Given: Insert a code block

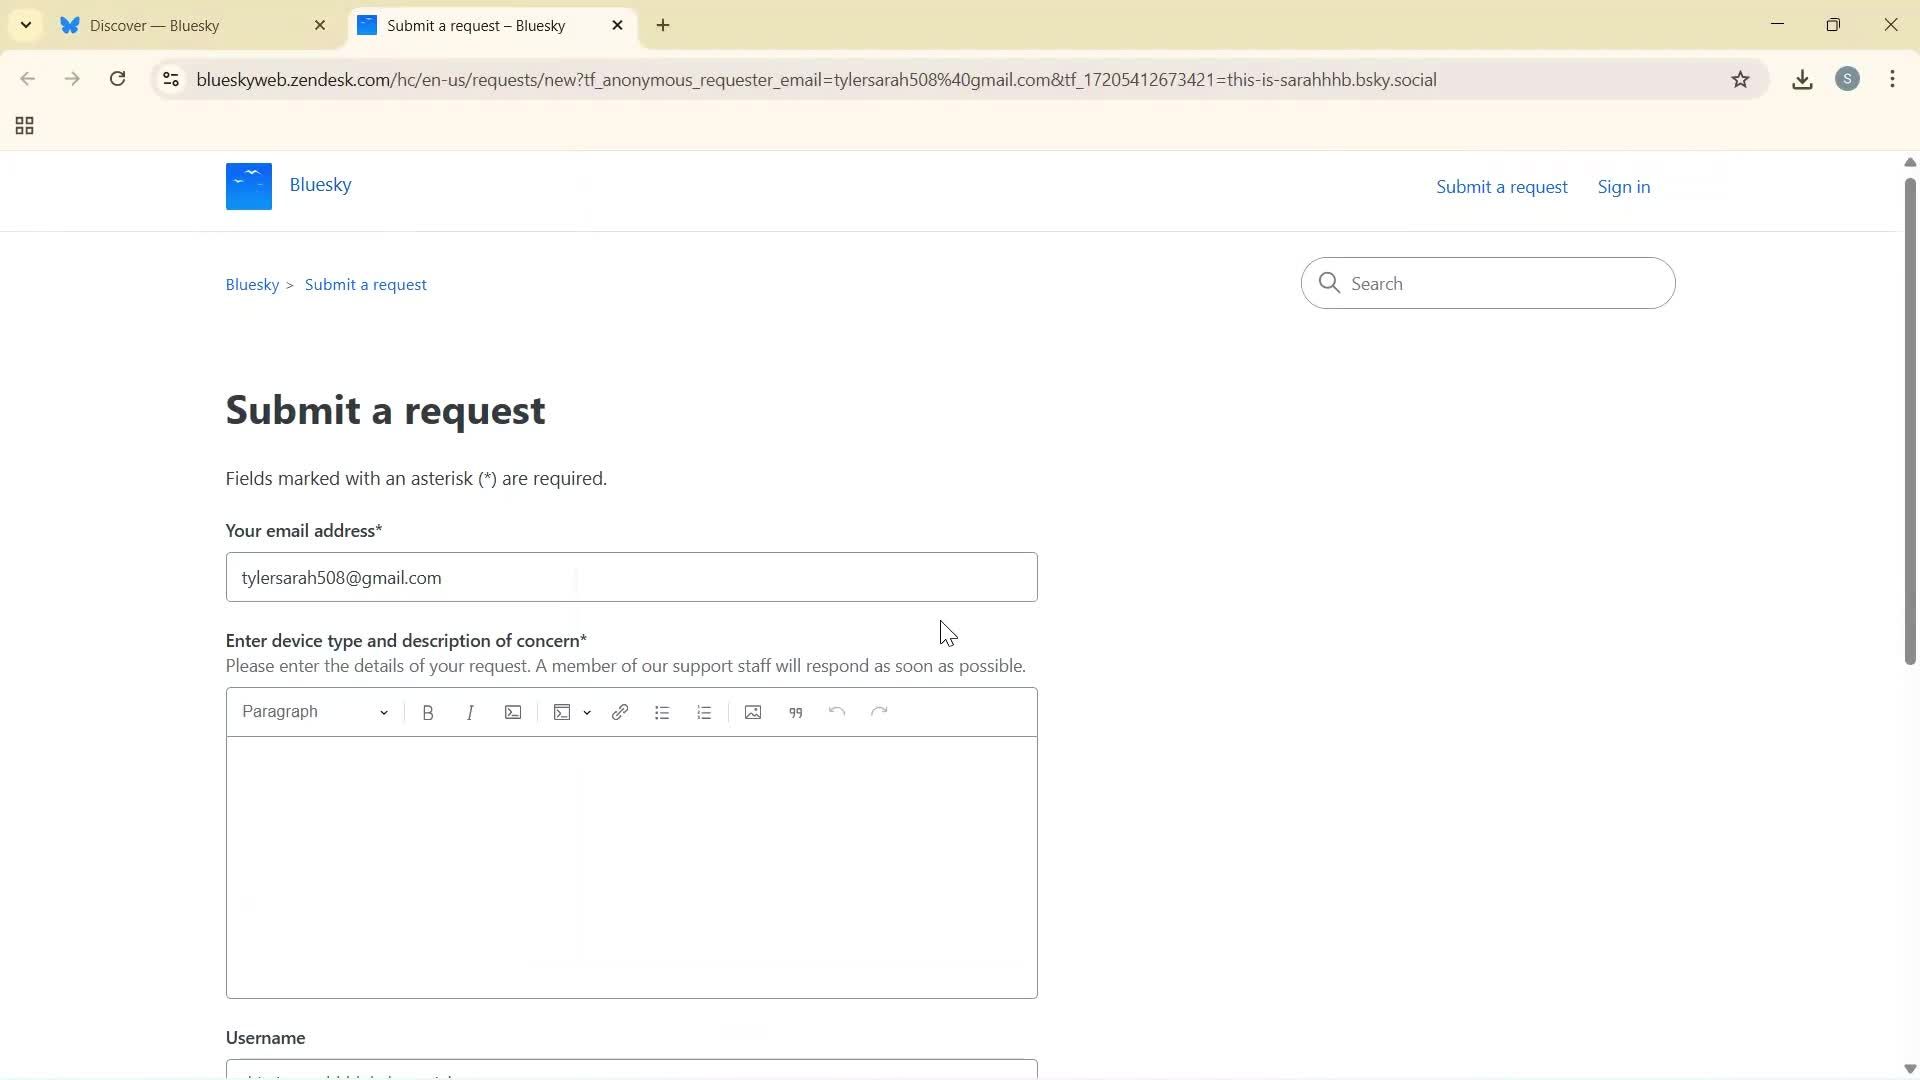Looking at the screenshot, I should (x=561, y=711).
